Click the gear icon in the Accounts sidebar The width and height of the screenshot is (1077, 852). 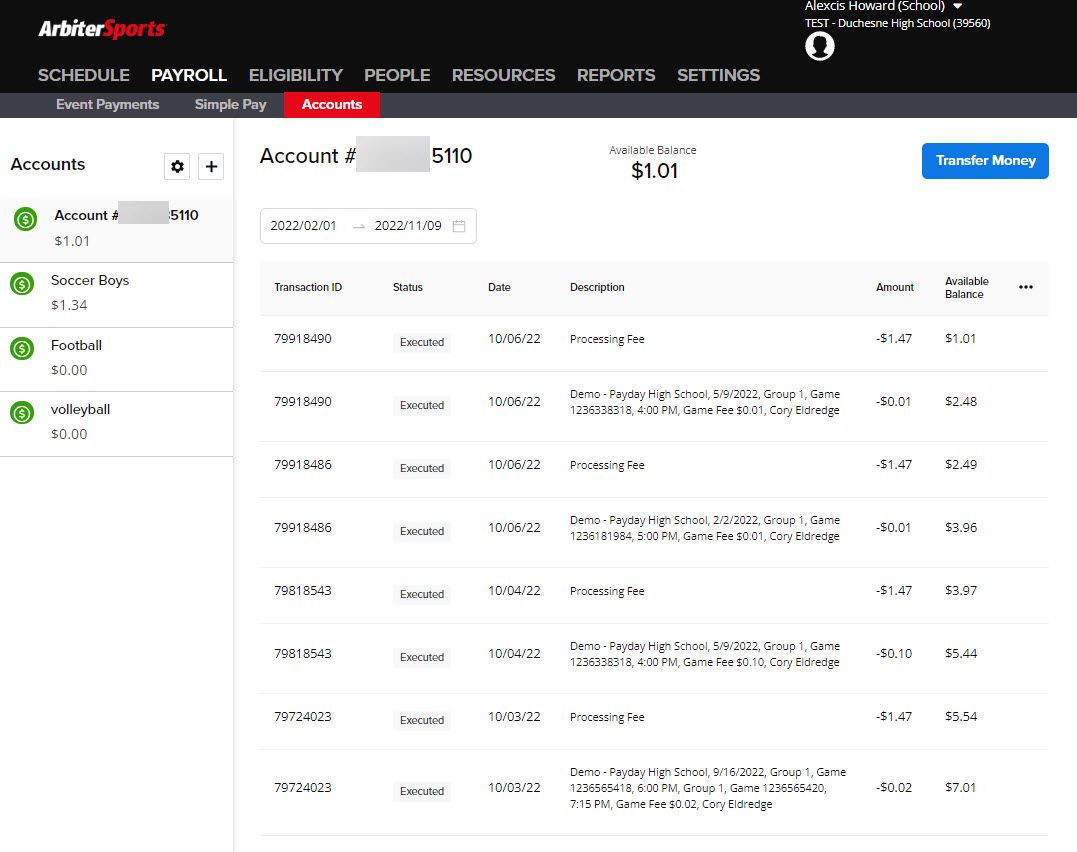click(x=177, y=166)
